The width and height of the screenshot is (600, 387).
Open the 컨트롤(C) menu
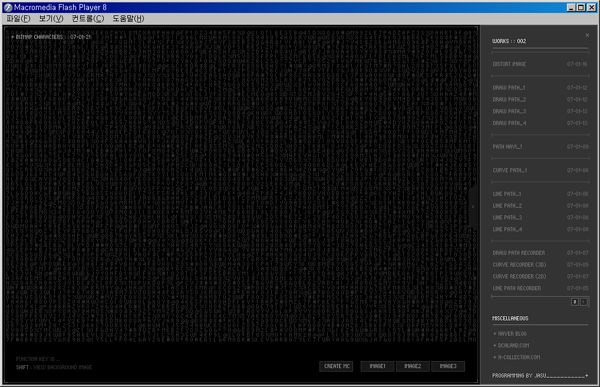[88, 18]
